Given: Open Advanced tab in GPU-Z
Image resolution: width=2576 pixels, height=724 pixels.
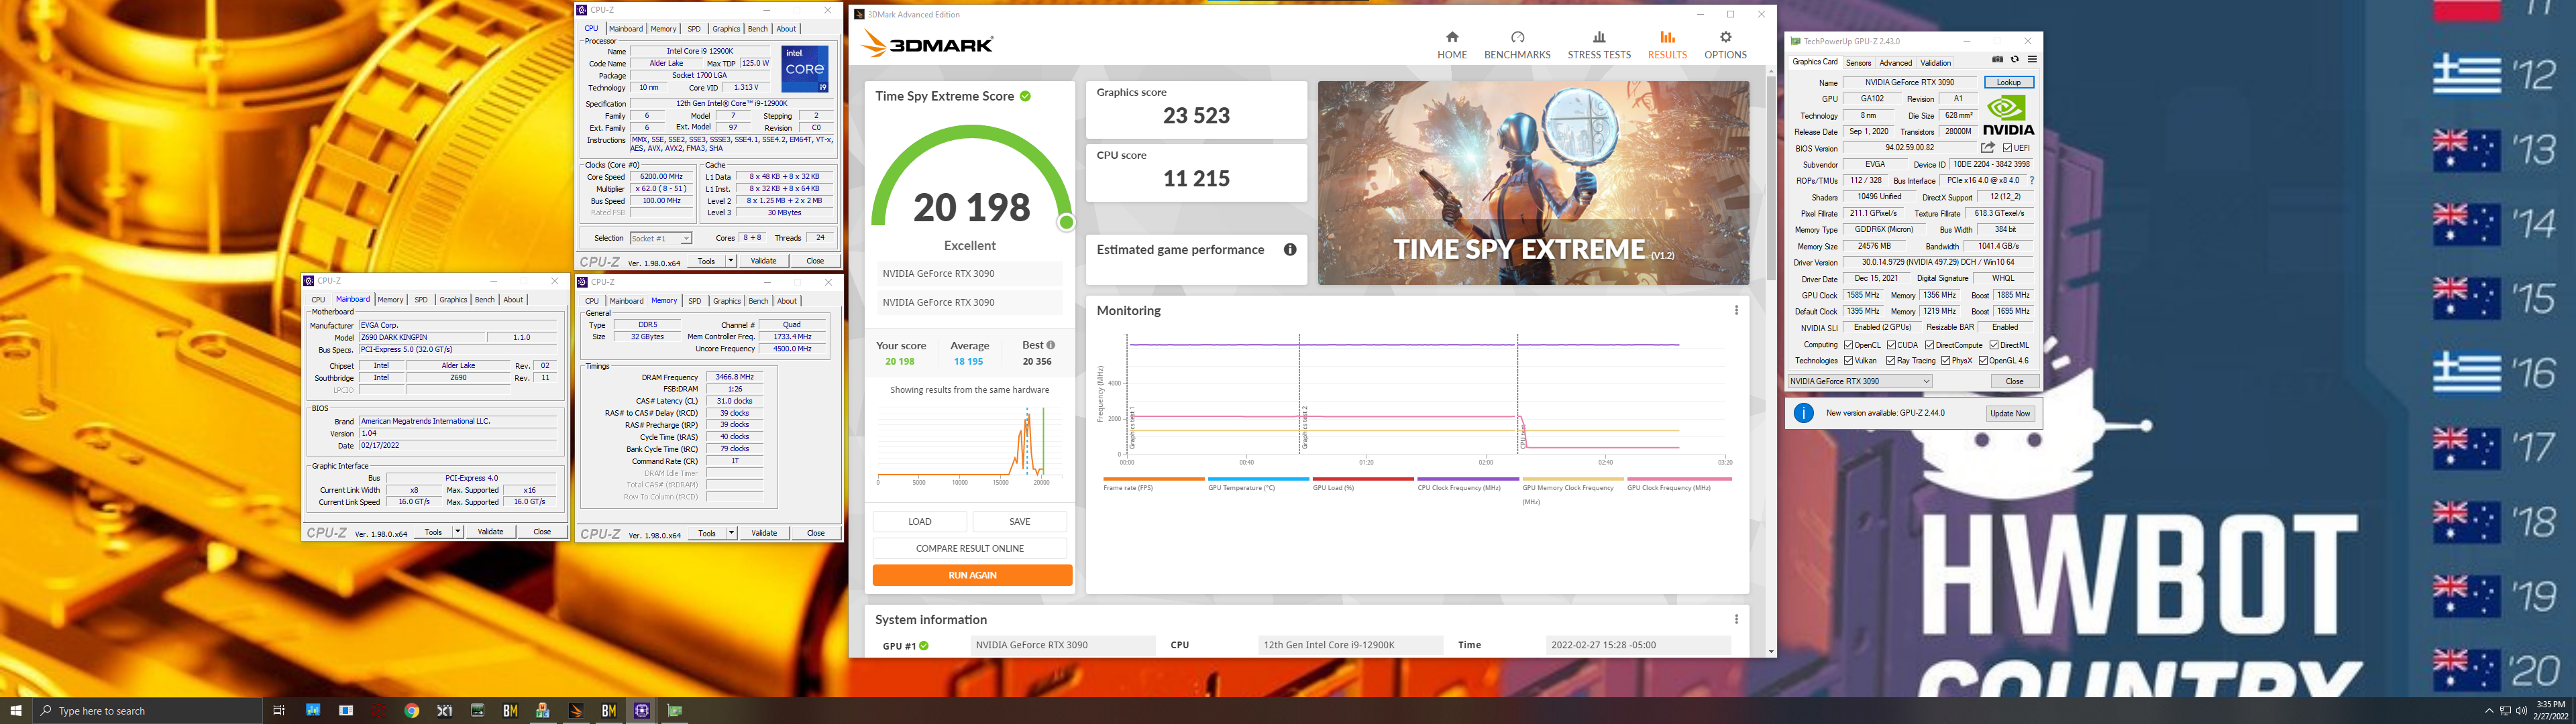Looking at the screenshot, I should click(x=1895, y=63).
